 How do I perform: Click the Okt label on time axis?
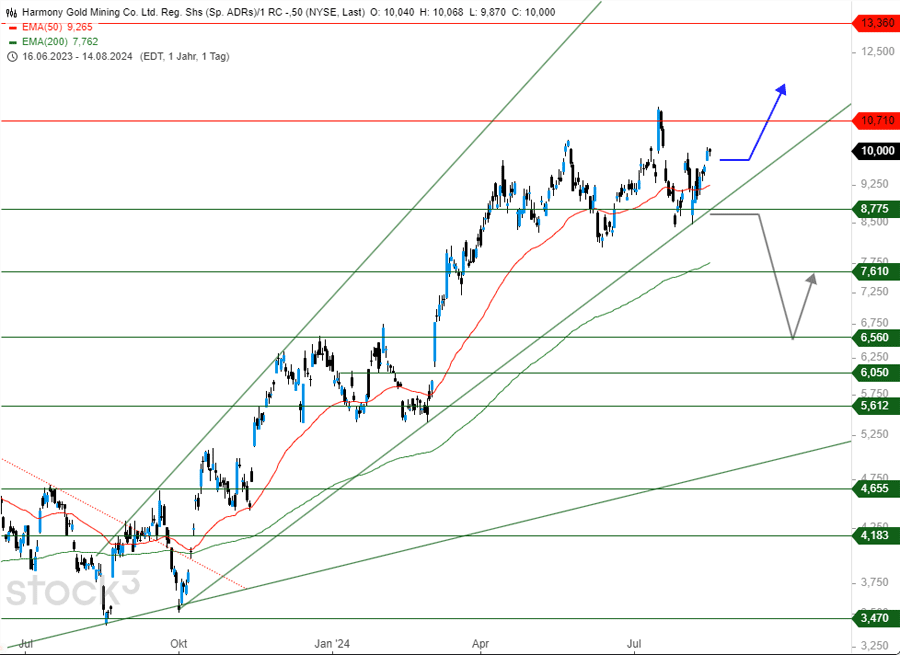pyautogui.click(x=179, y=644)
